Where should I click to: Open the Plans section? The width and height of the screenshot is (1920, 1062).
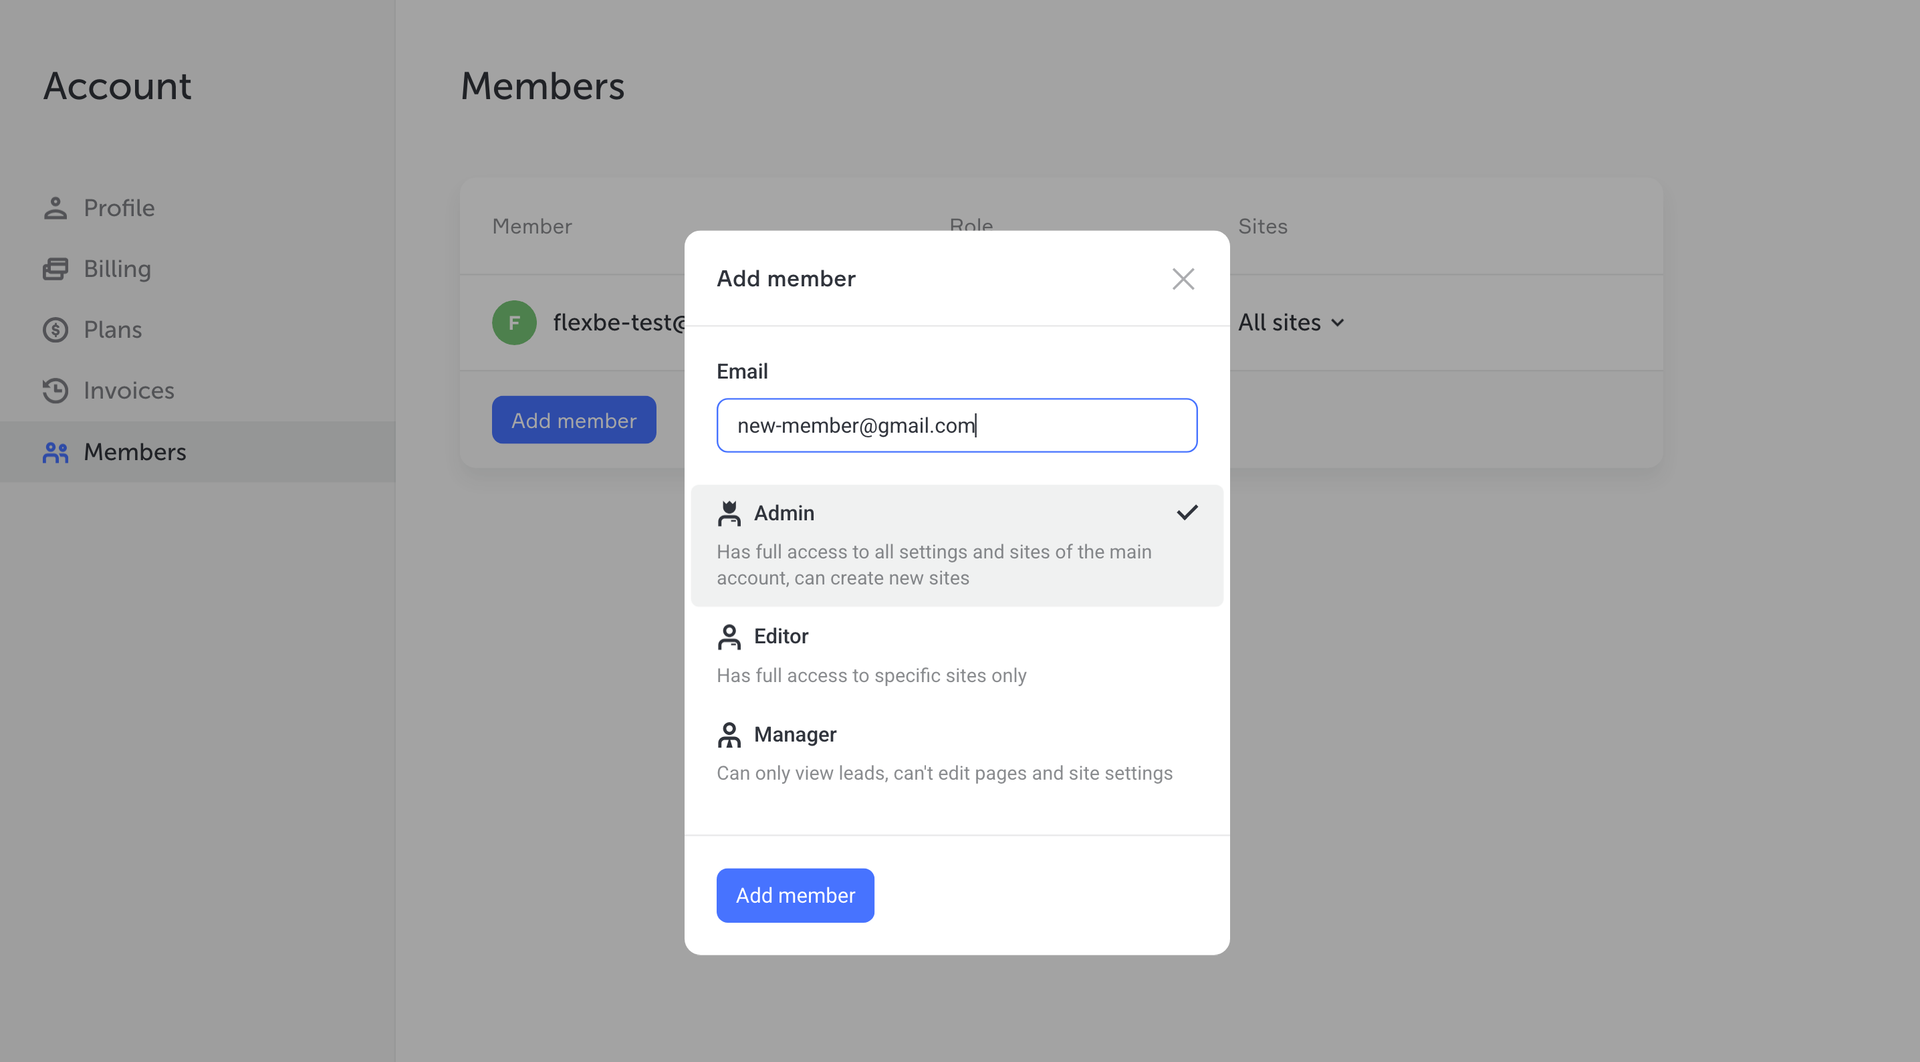click(113, 330)
